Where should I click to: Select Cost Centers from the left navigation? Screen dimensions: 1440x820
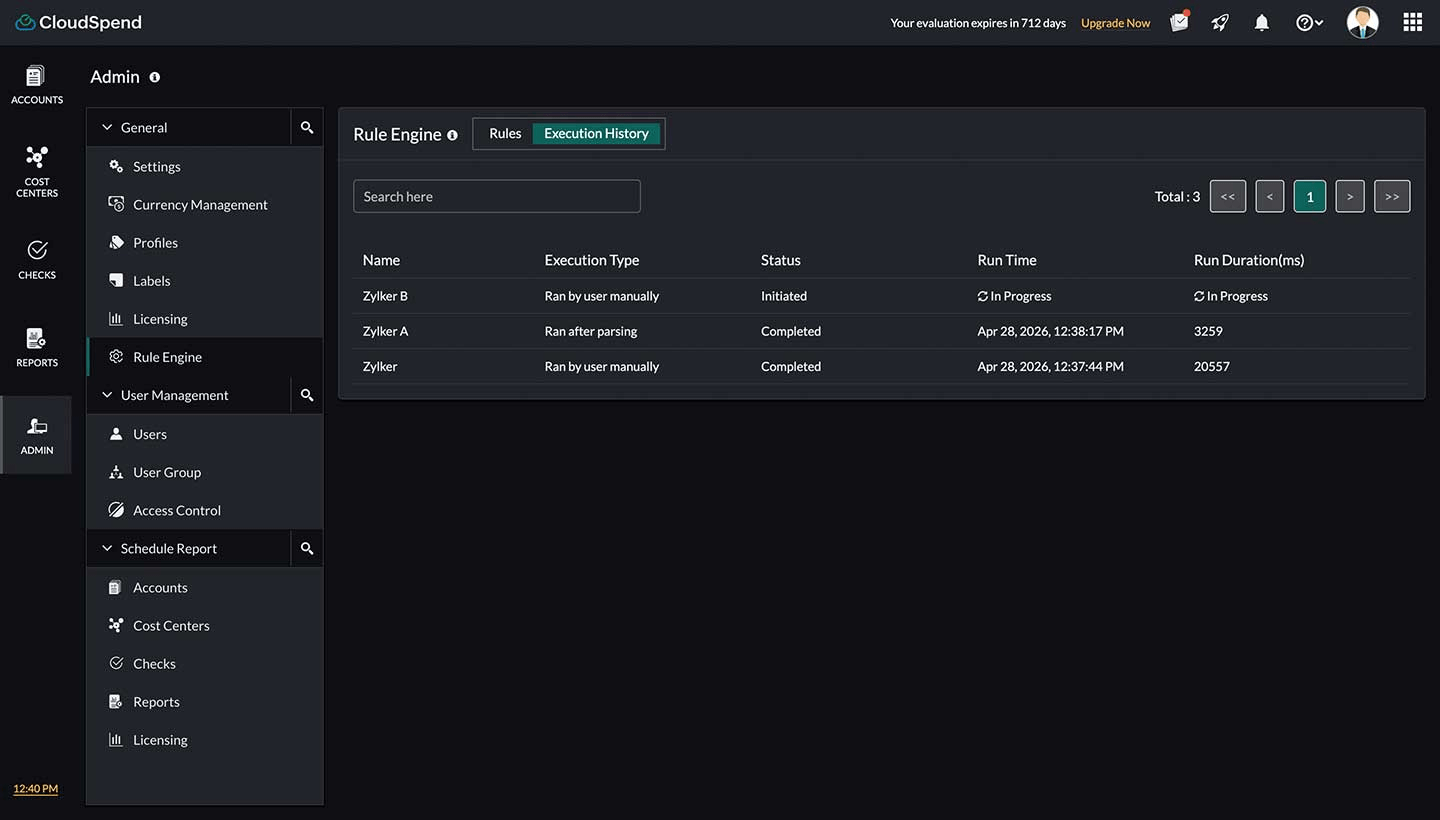click(36, 170)
